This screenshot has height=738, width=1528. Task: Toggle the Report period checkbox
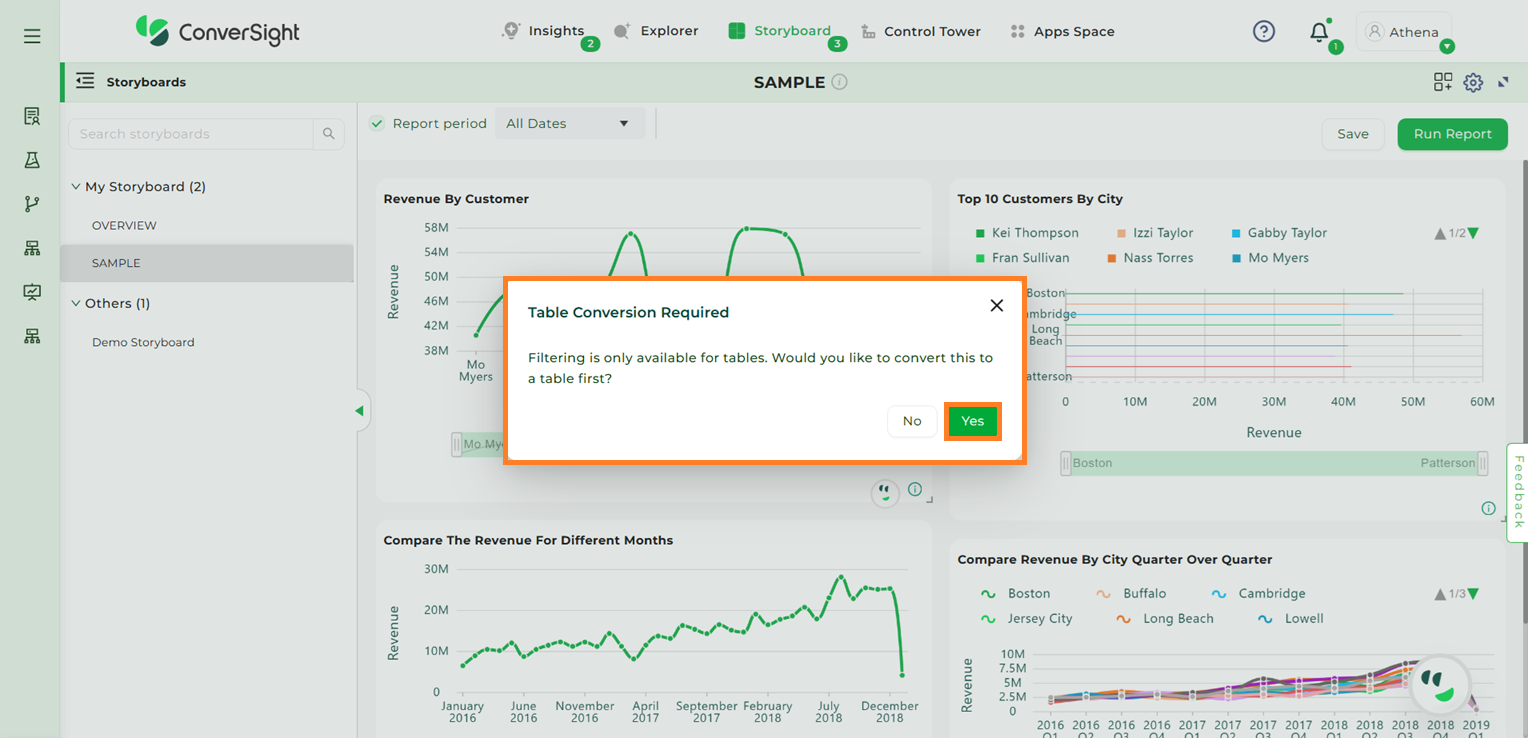point(377,124)
